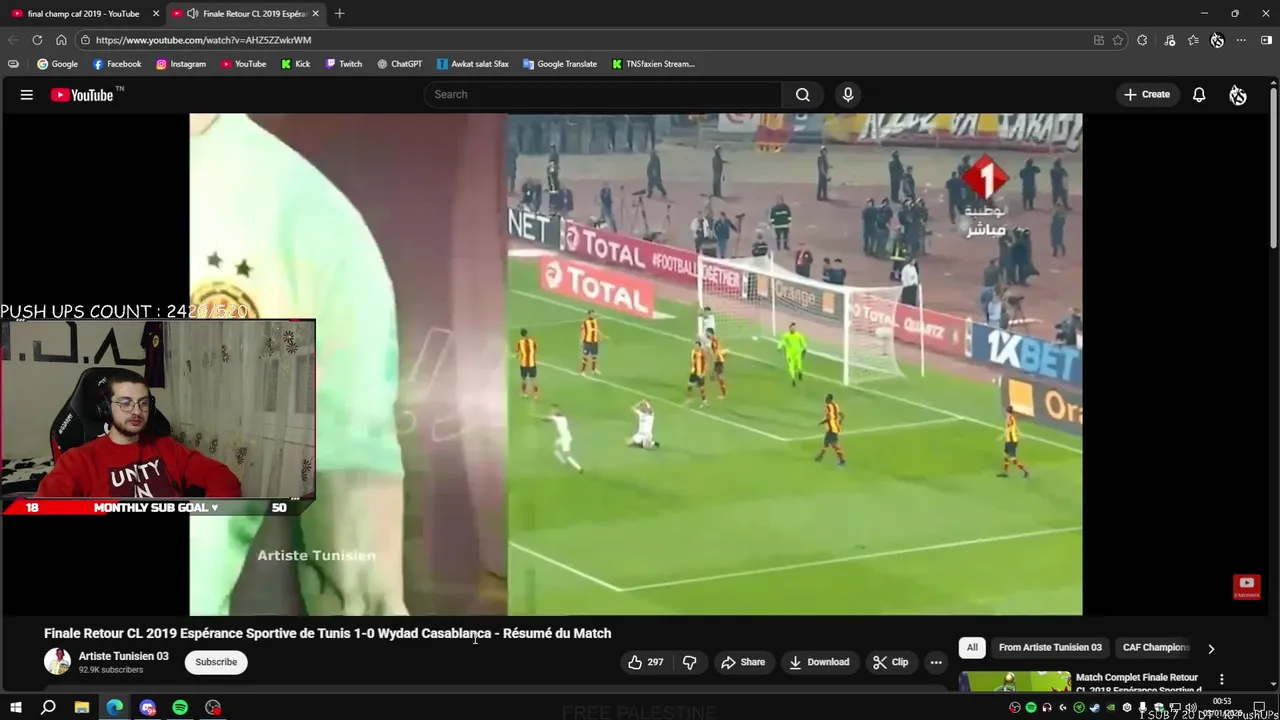This screenshot has width=1280, height=720.
Task: Open TNSfaxien Stream bookmark
Action: click(653, 64)
